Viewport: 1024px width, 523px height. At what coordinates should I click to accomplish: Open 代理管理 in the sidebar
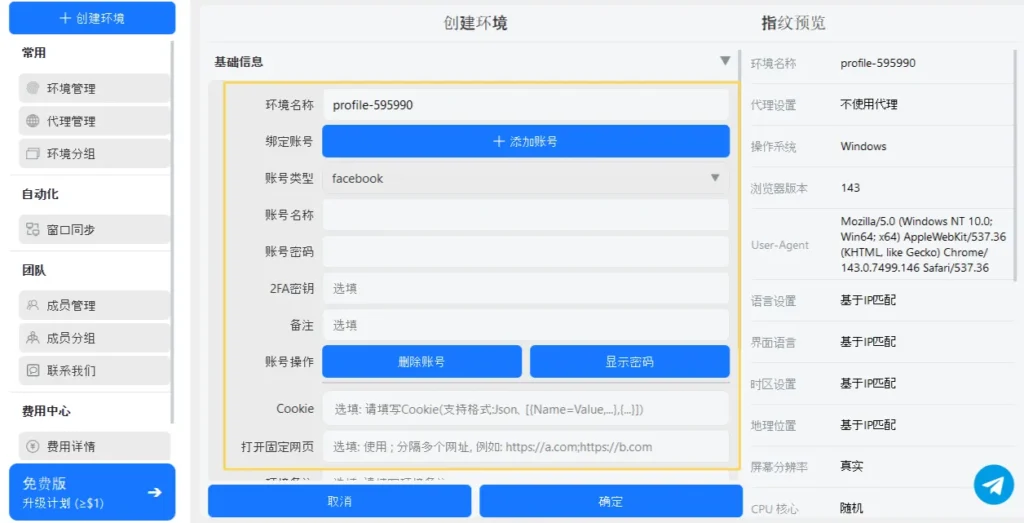[95, 121]
